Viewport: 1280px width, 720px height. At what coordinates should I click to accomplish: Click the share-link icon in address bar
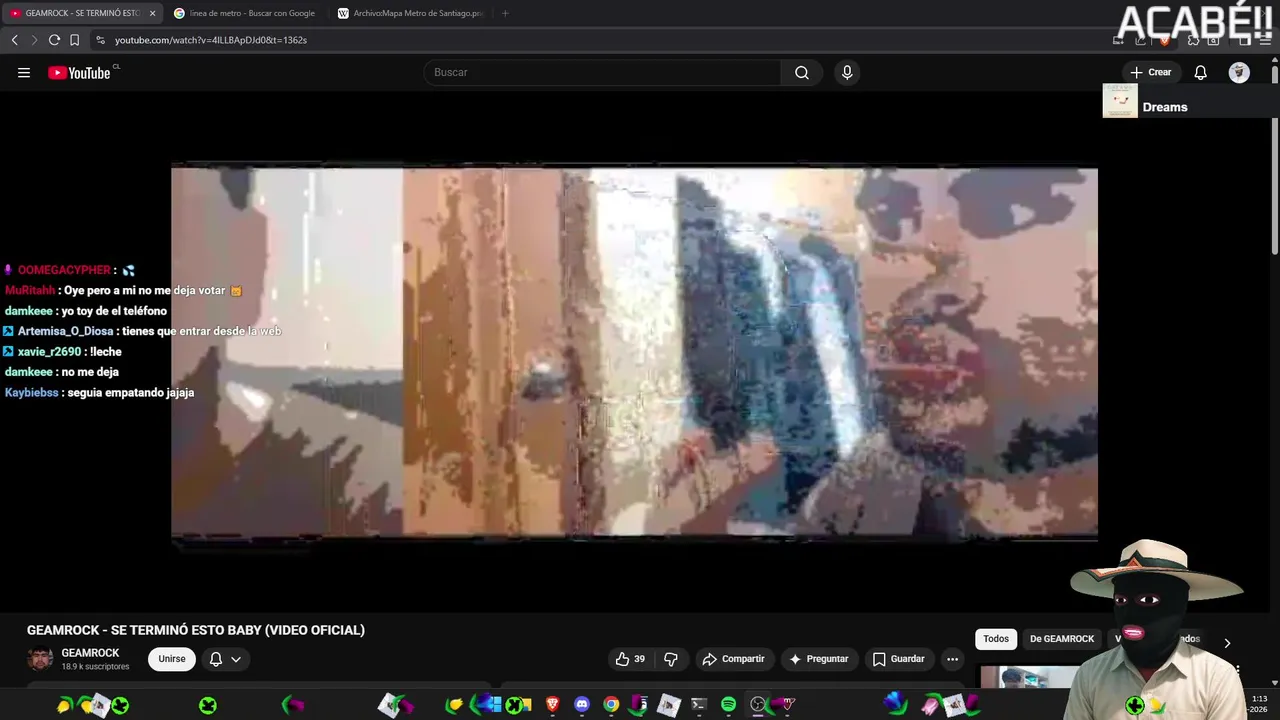(1140, 40)
